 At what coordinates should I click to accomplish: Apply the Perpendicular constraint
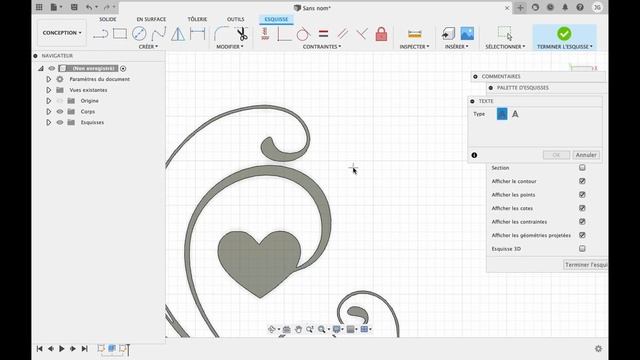[x=362, y=34]
